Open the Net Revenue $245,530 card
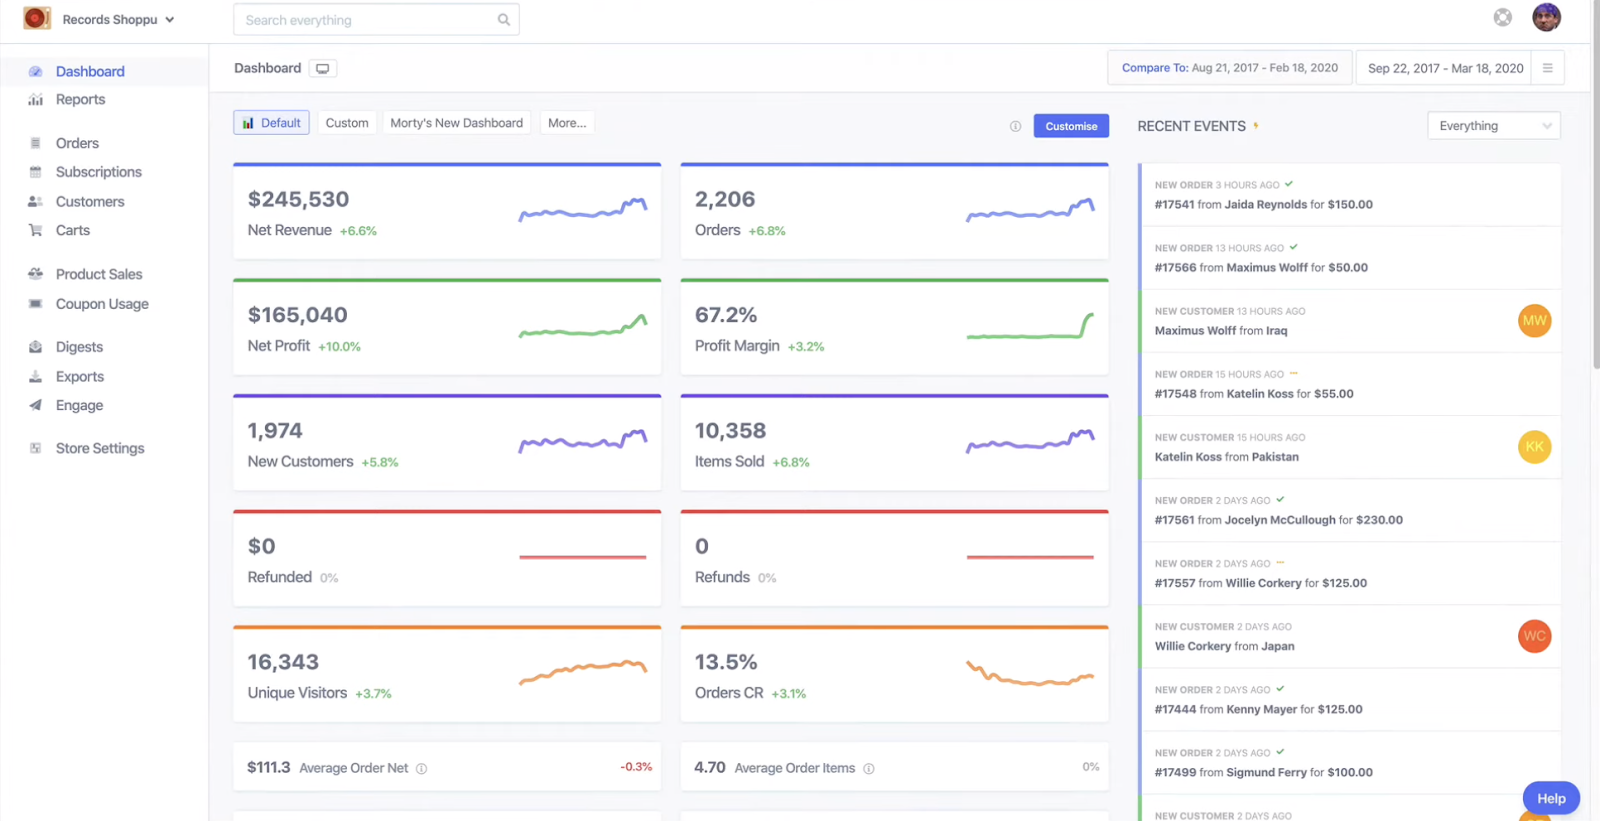1600x821 pixels. pyautogui.click(x=447, y=211)
